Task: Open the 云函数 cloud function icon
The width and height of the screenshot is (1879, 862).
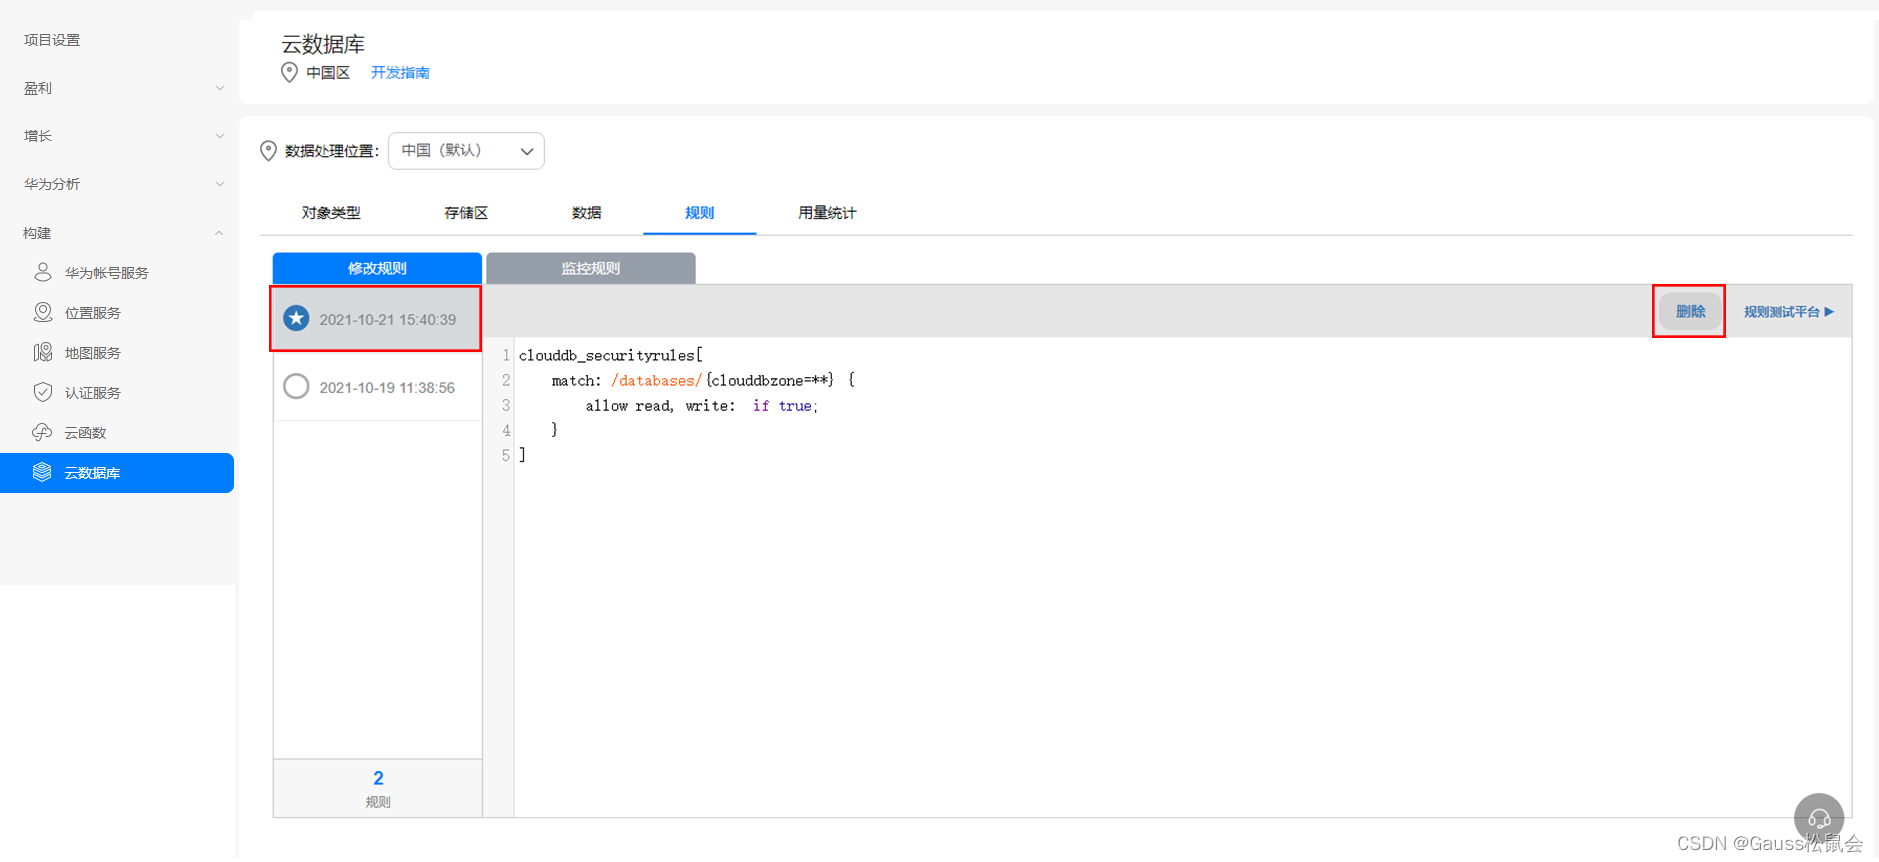Action: 42,432
